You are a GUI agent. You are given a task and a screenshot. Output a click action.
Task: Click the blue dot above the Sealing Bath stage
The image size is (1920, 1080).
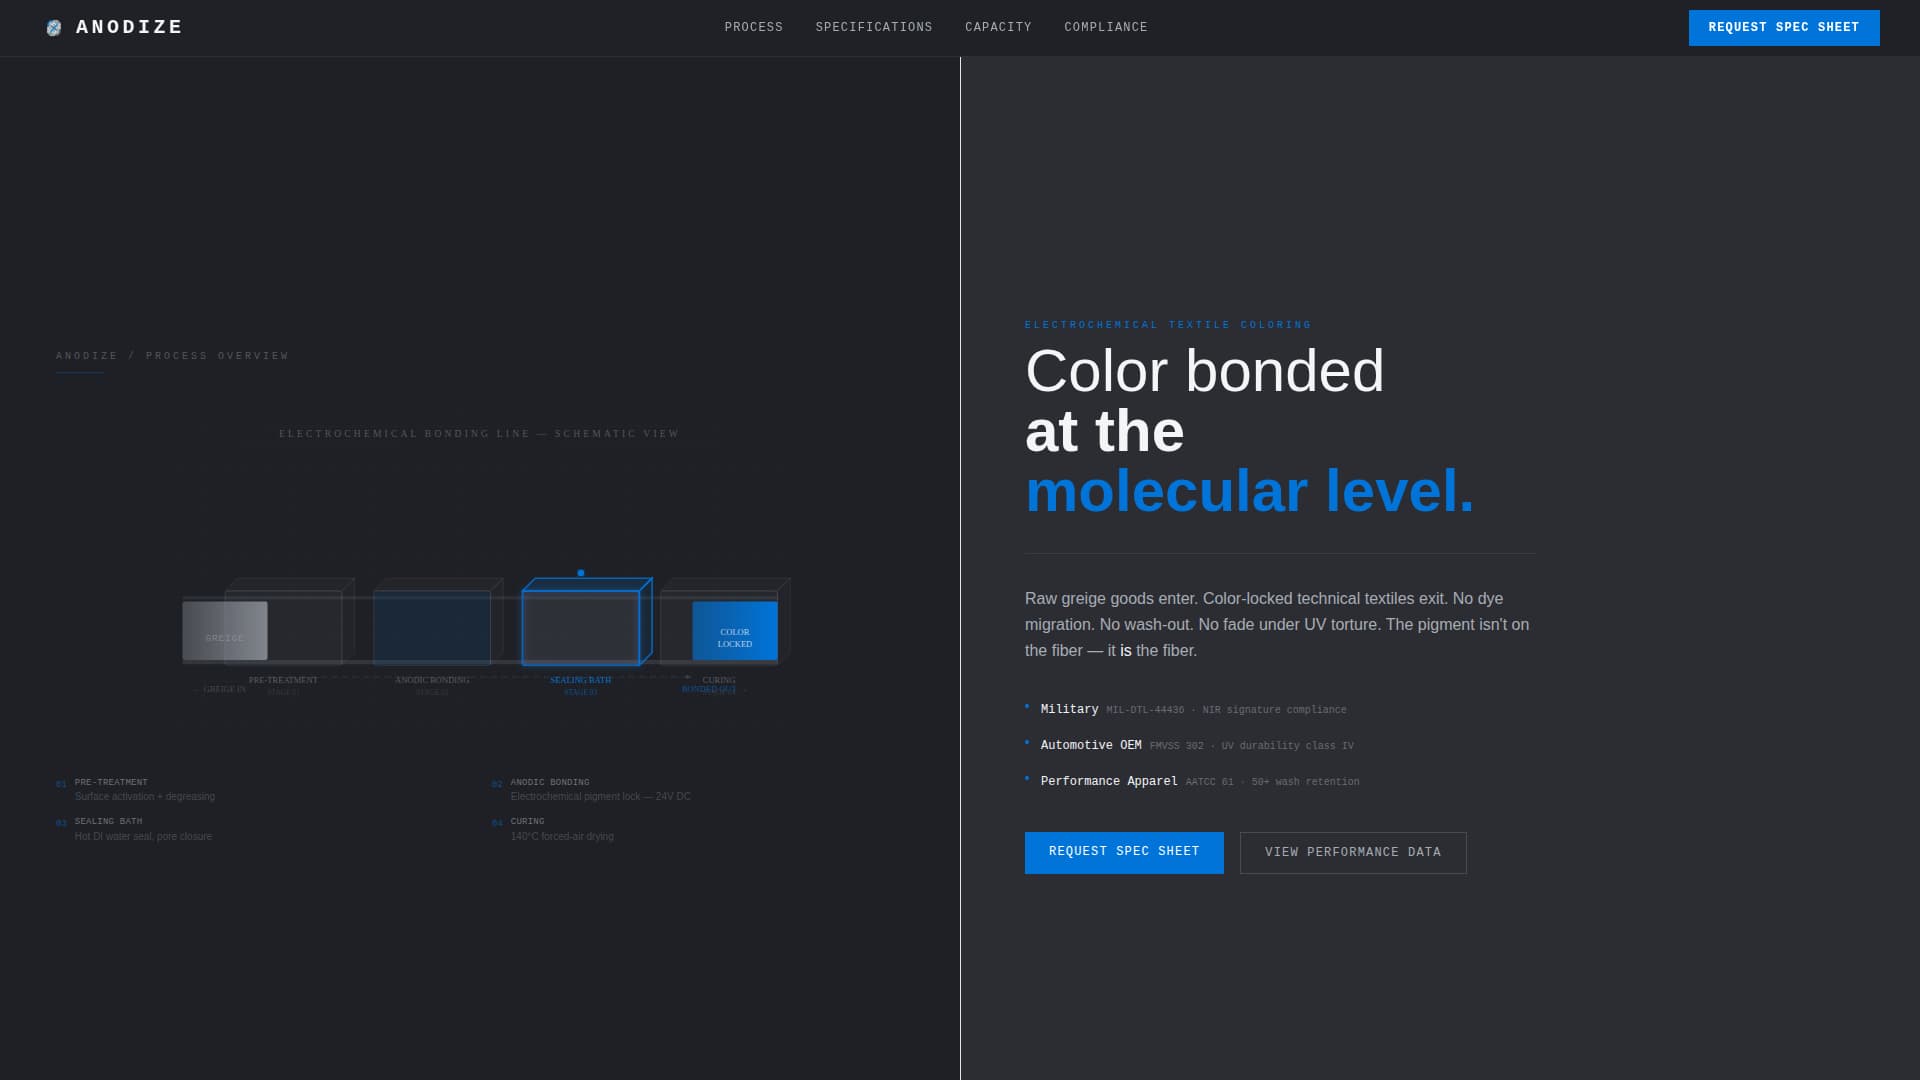click(x=583, y=573)
